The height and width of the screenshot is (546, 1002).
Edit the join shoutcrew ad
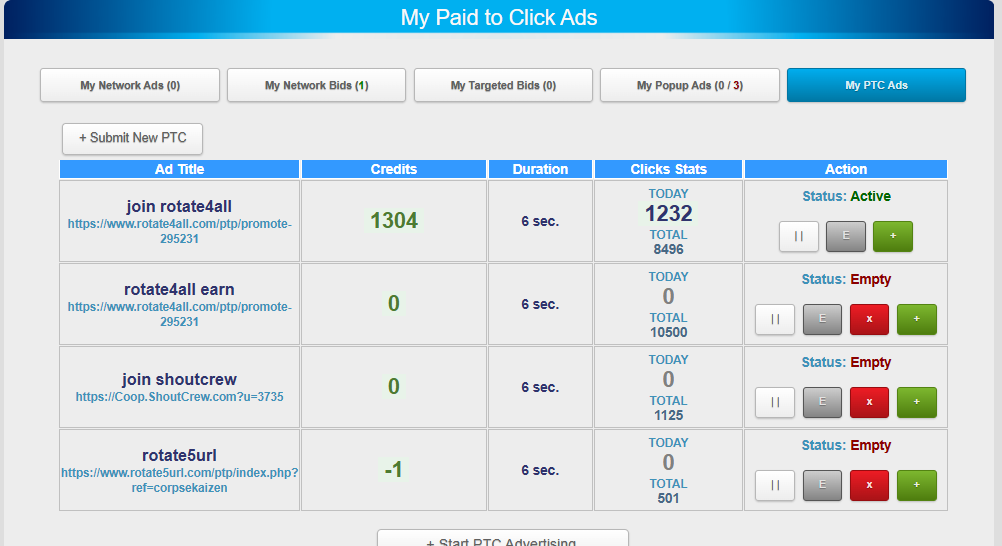[x=822, y=402]
